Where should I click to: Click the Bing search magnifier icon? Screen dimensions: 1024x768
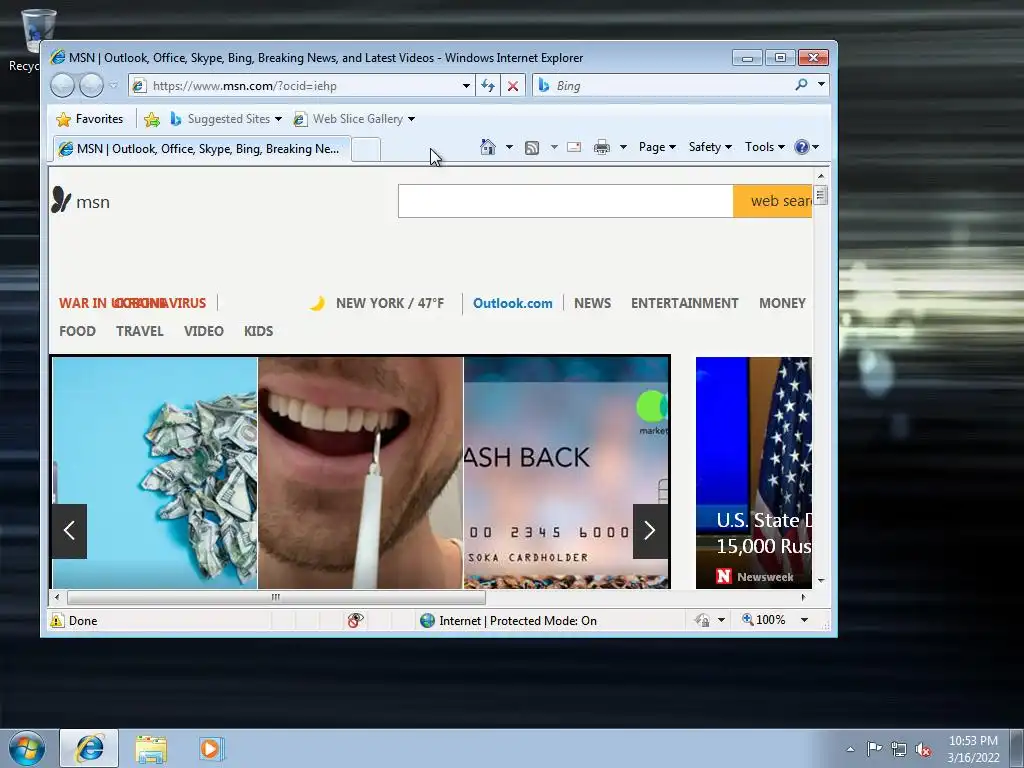click(801, 85)
